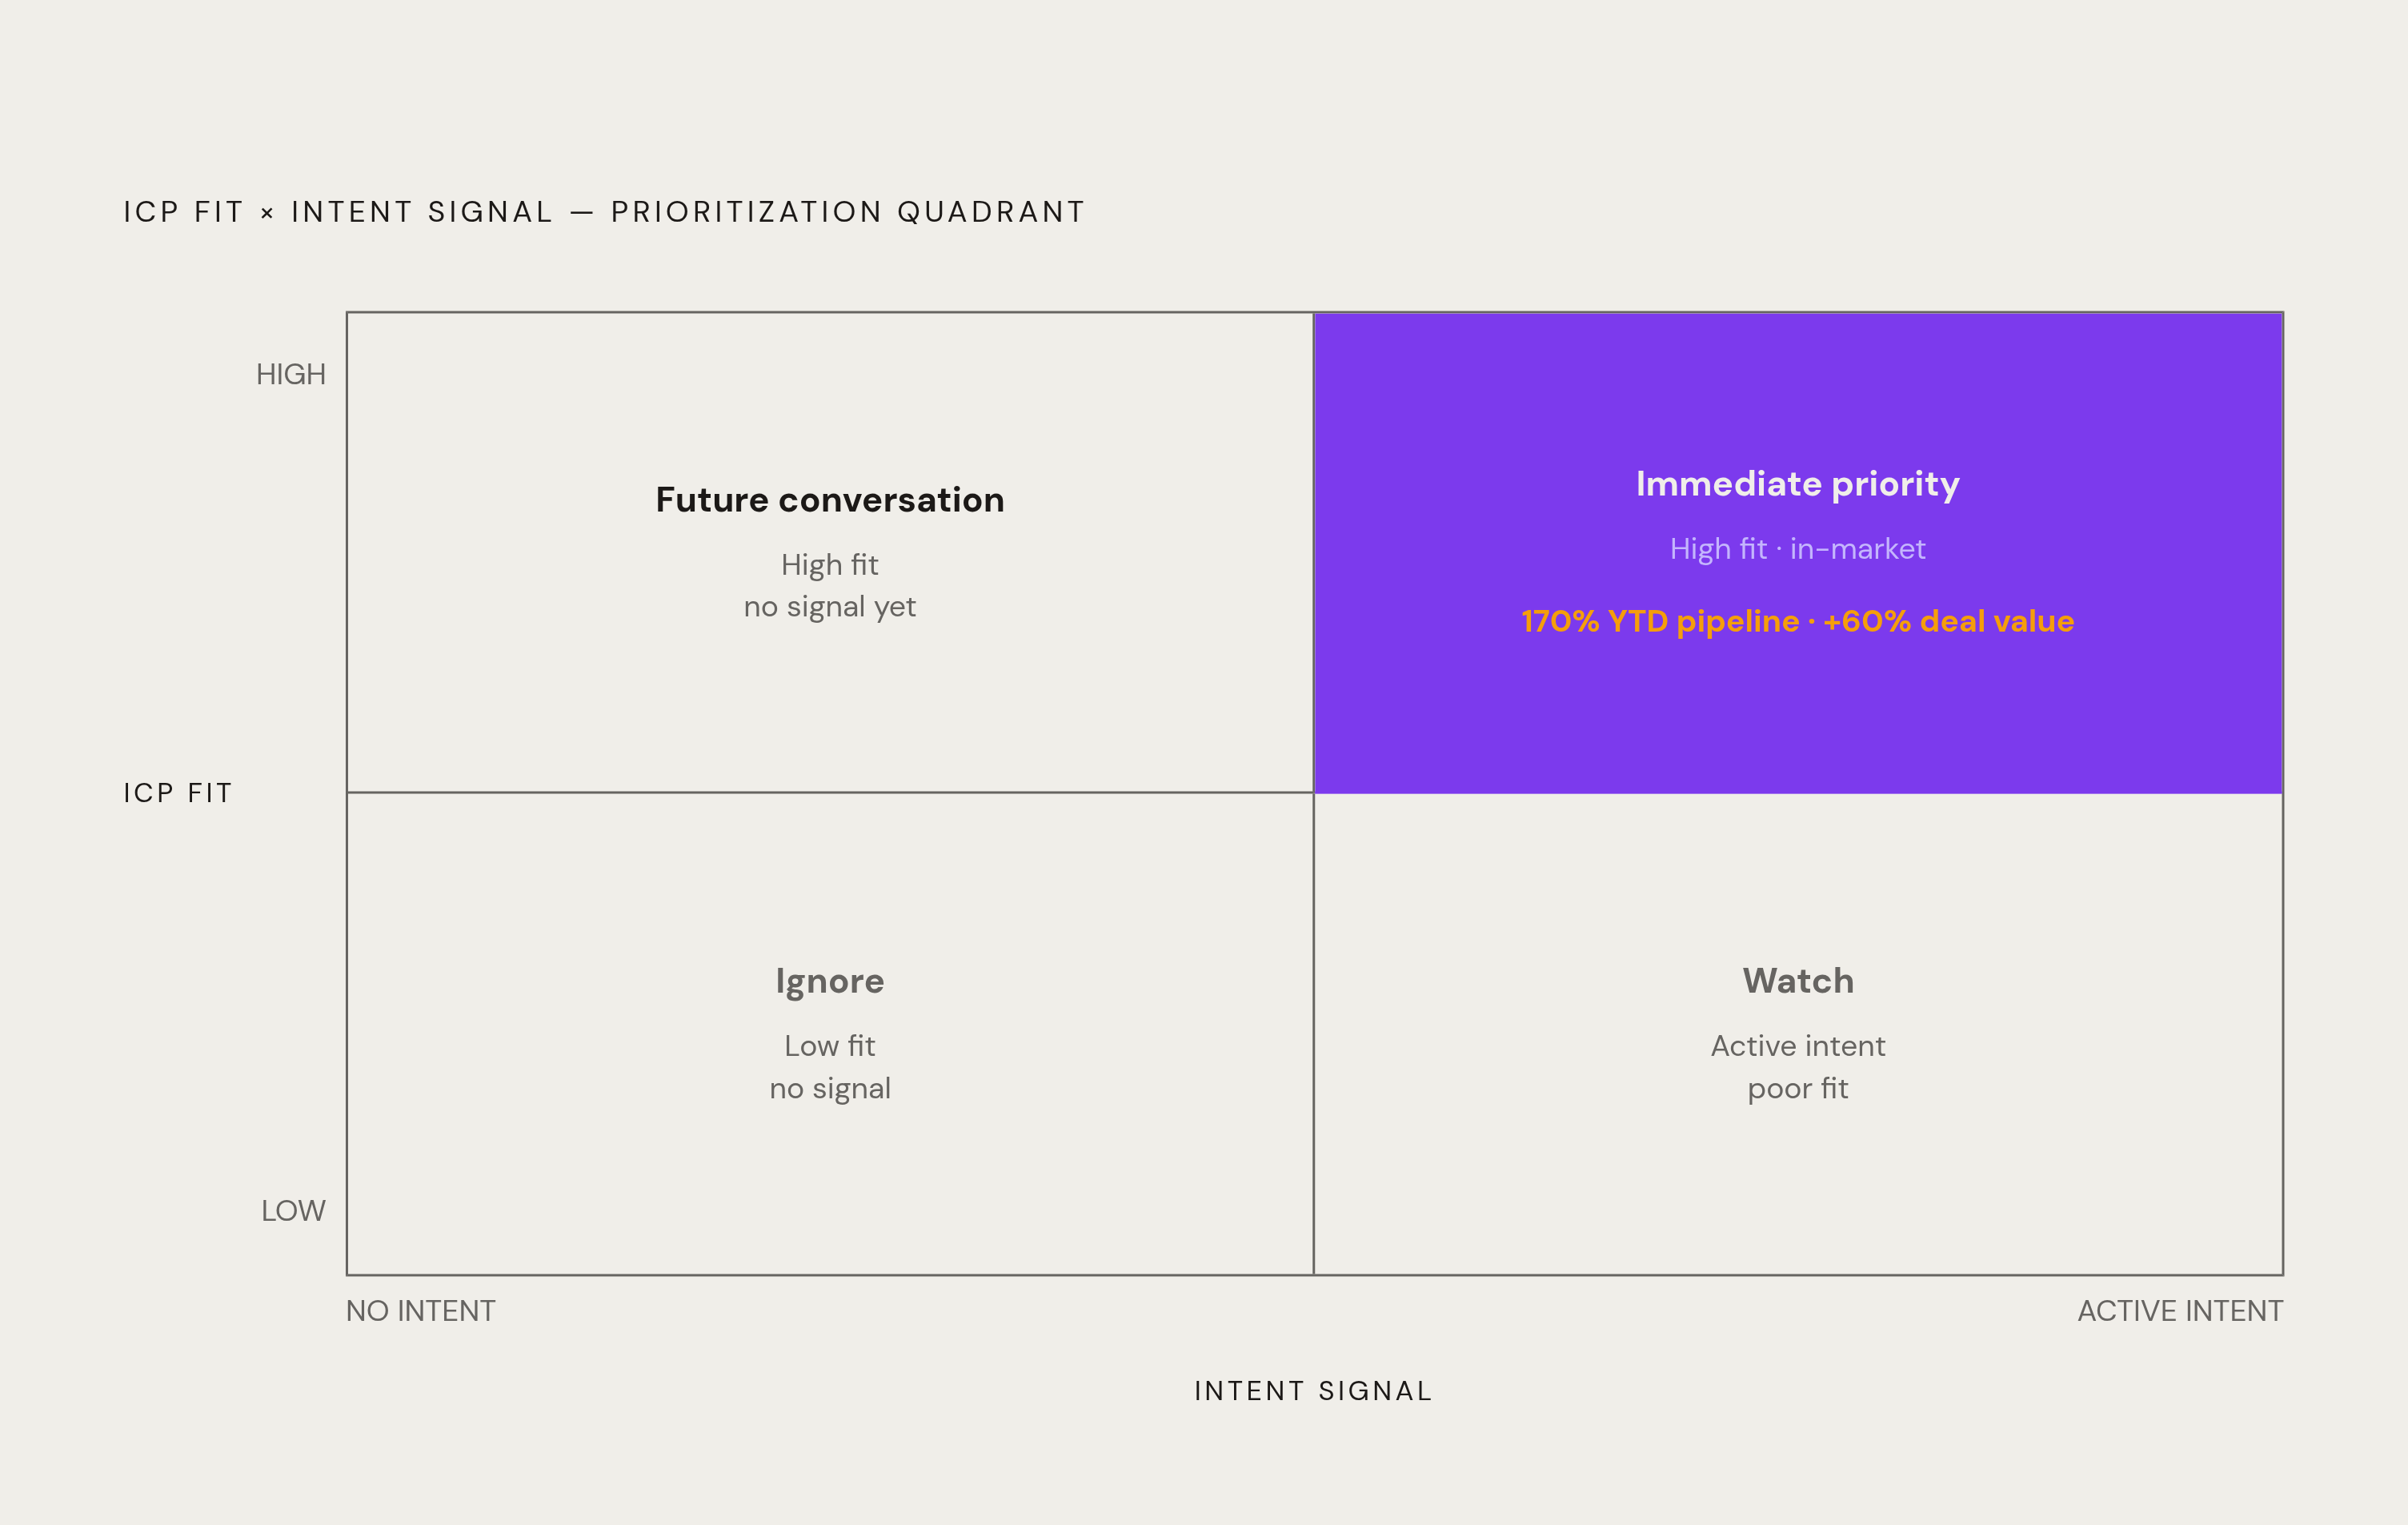
Task: Click the 'LOW' y-axis label
Action: point(293,1211)
